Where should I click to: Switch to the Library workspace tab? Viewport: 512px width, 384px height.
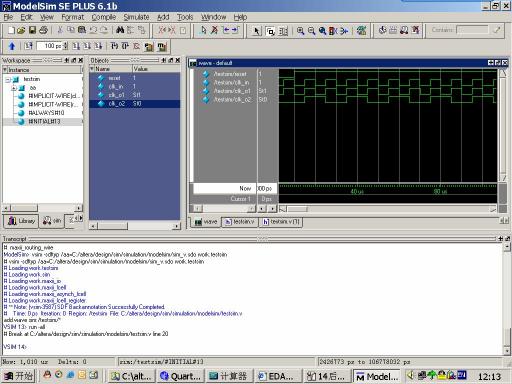click(21, 221)
